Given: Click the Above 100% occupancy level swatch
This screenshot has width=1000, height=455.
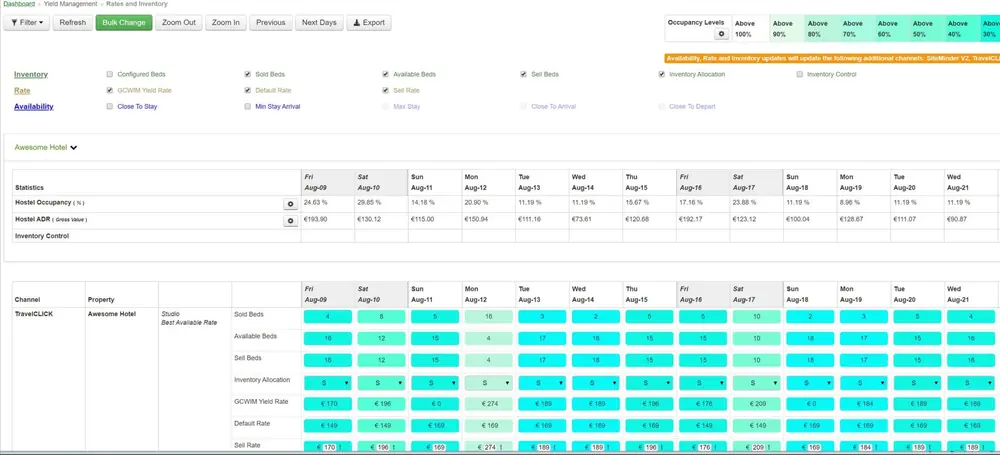Looking at the screenshot, I should point(750,29).
